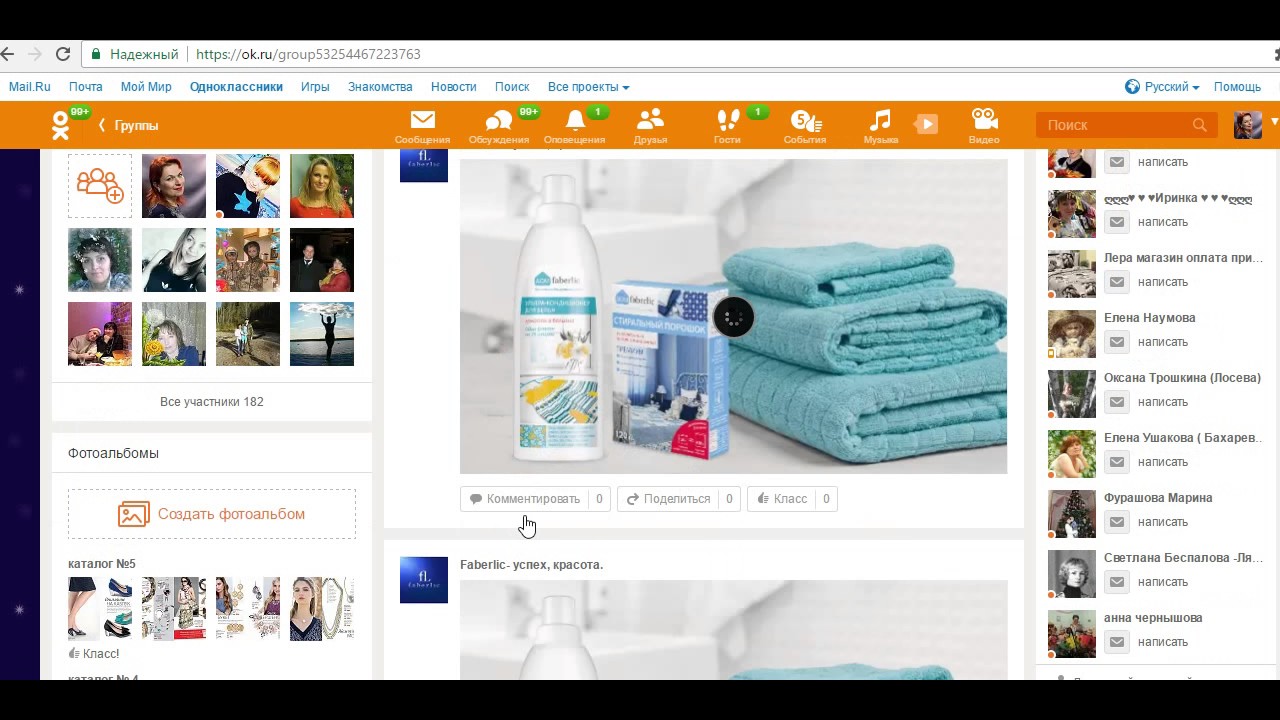Click the Odnoklassniki logo icon
Viewport: 1280px width, 720px height.
60,125
